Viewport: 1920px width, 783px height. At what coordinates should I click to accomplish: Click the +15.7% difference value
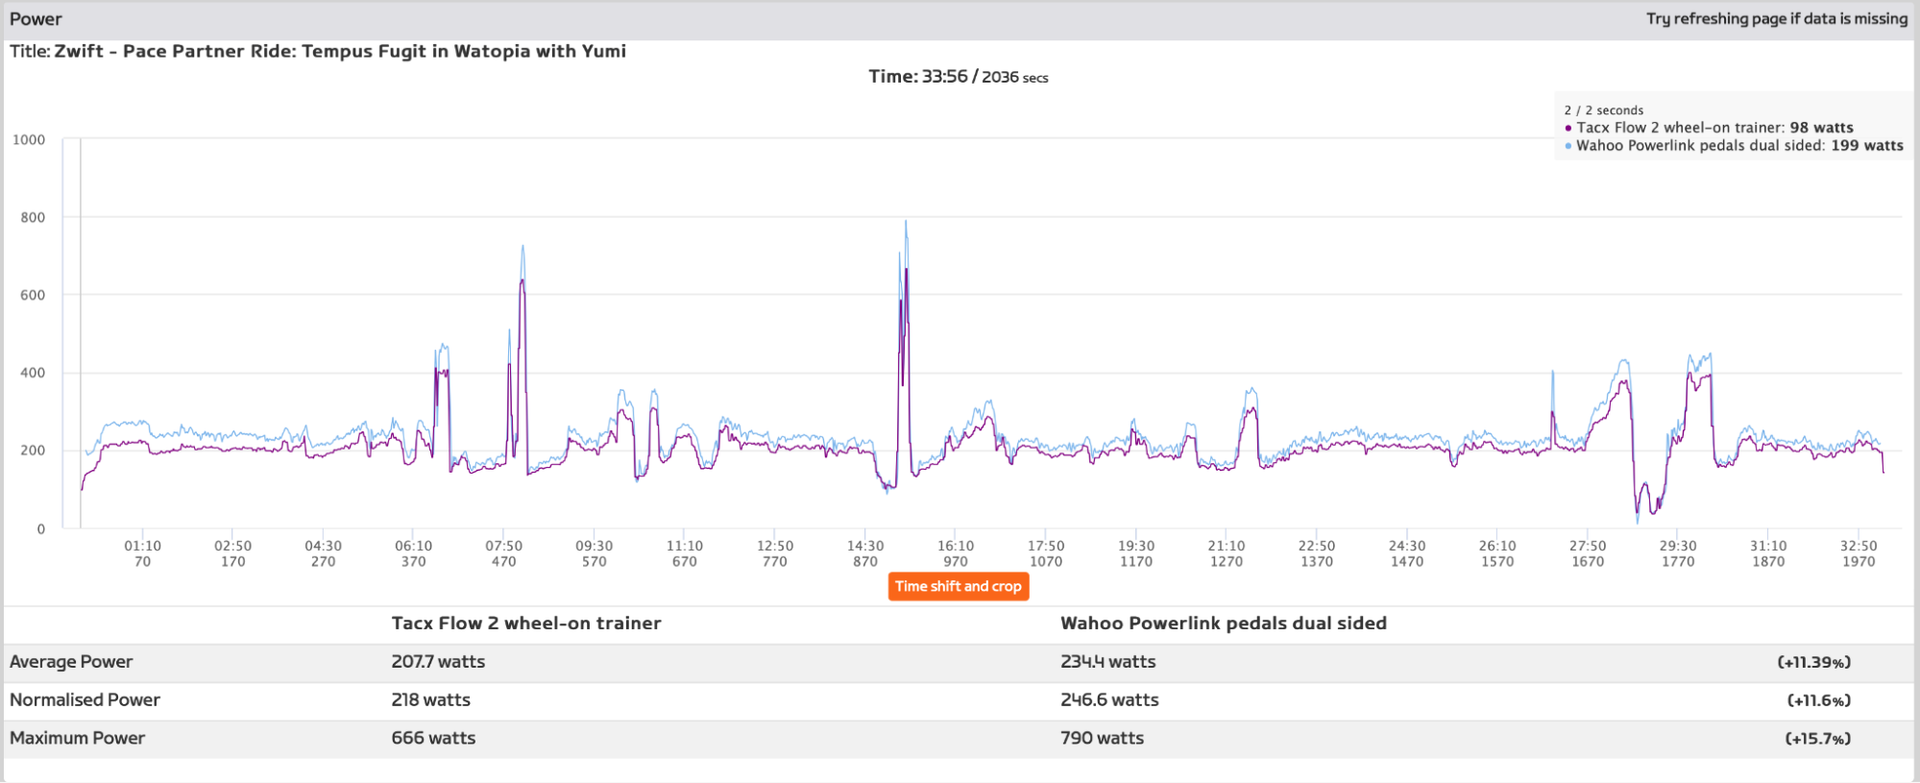click(1818, 738)
